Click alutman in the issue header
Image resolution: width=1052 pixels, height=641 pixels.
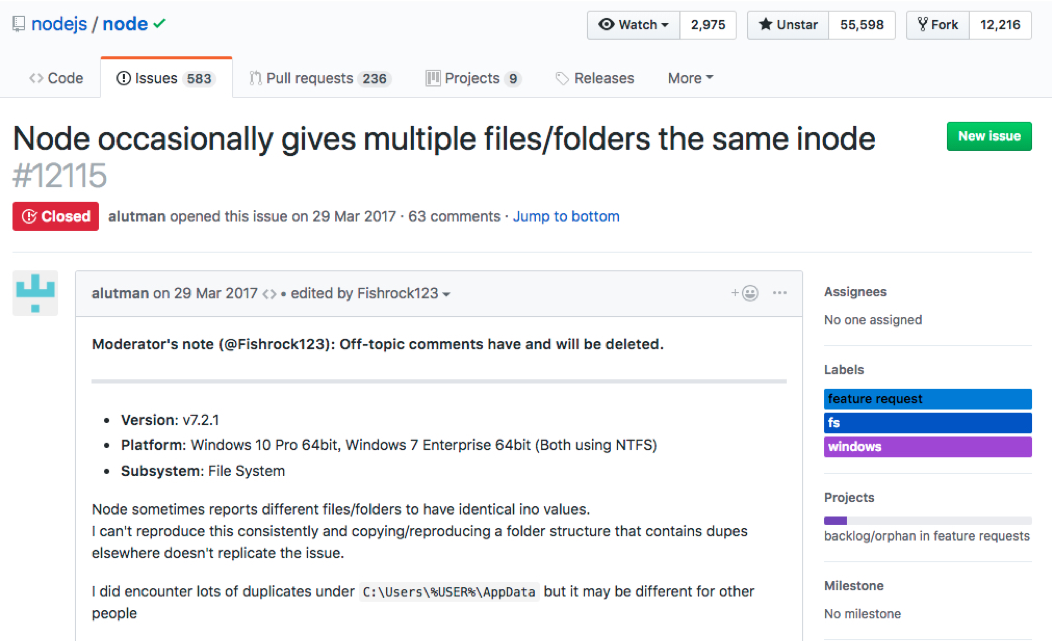pos(137,217)
